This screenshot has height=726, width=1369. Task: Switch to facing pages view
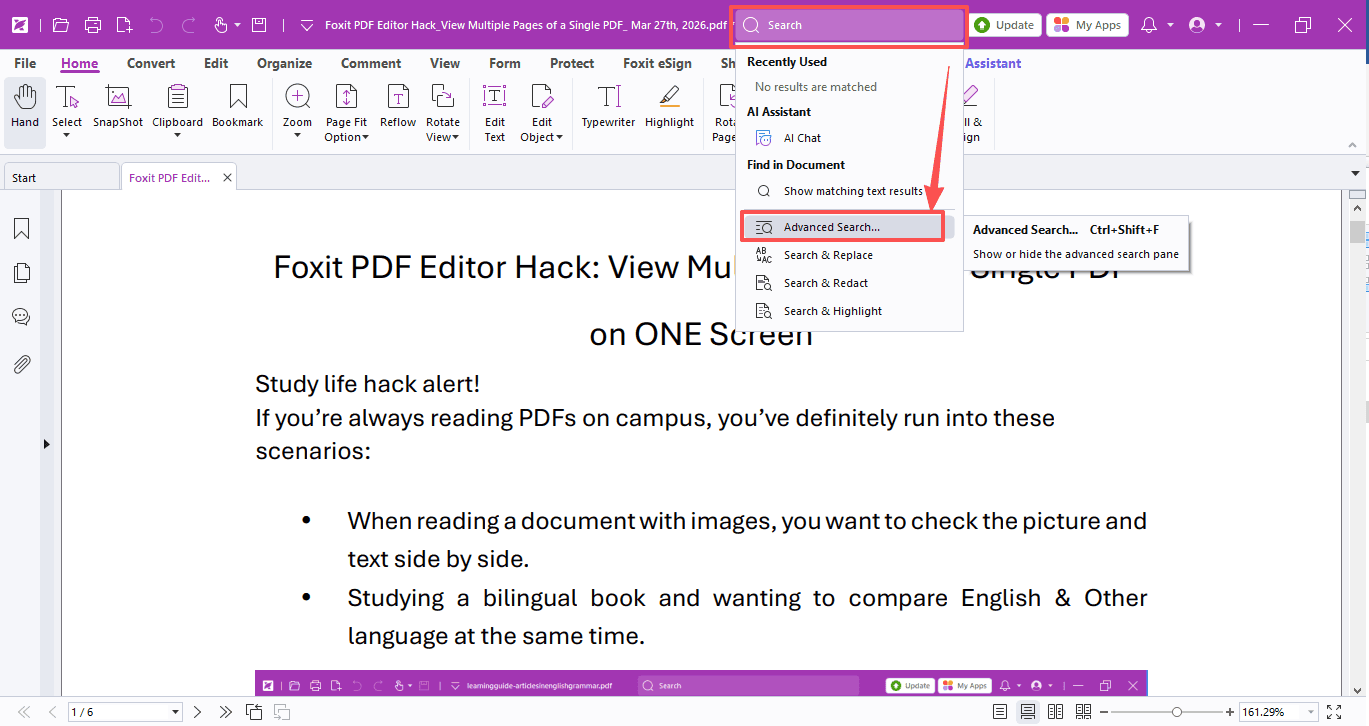pyautogui.click(x=1055, y=712)
